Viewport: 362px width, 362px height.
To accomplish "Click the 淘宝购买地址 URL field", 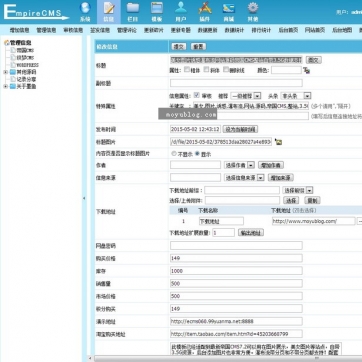I will [x=236, y=334].
